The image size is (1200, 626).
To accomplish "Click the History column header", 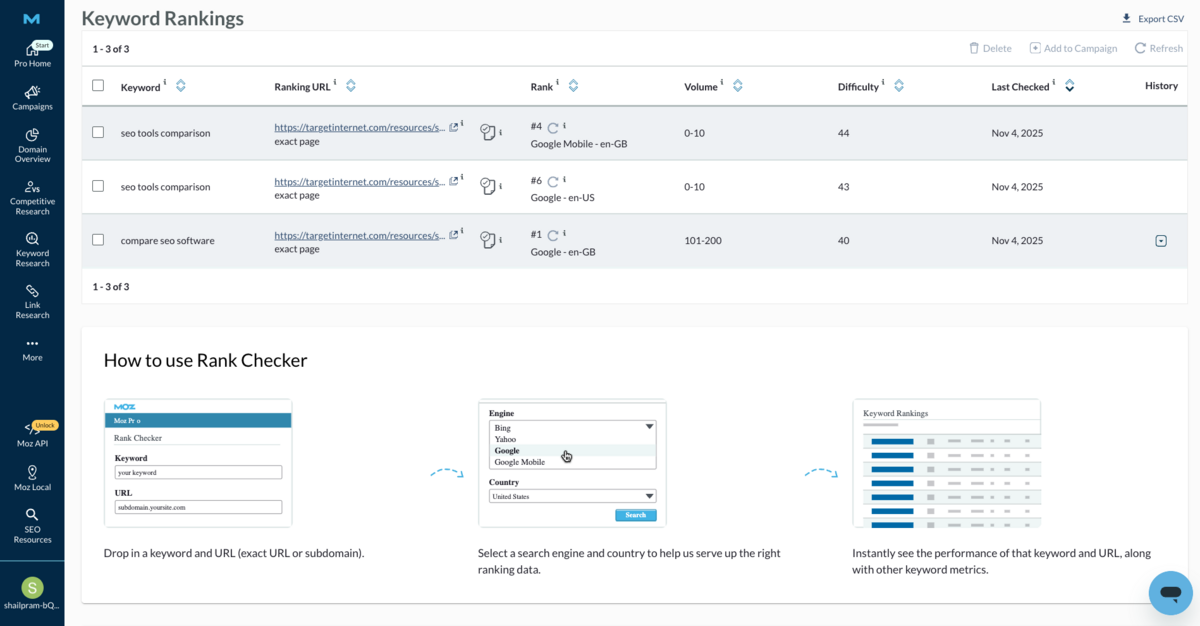I will 1161,86.
